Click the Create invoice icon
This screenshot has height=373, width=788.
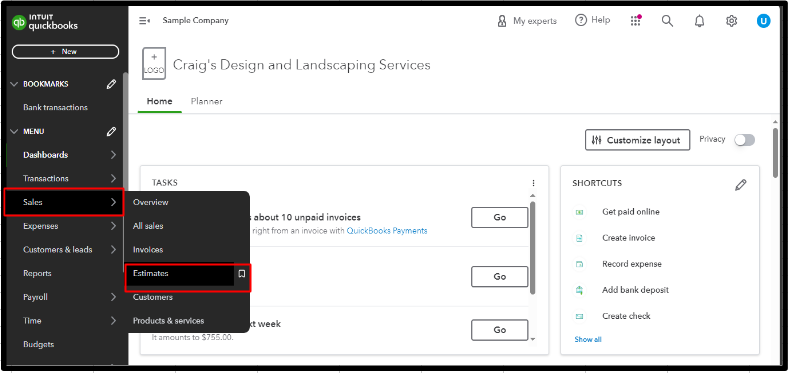pyautogui.click(x=579, y=238)
